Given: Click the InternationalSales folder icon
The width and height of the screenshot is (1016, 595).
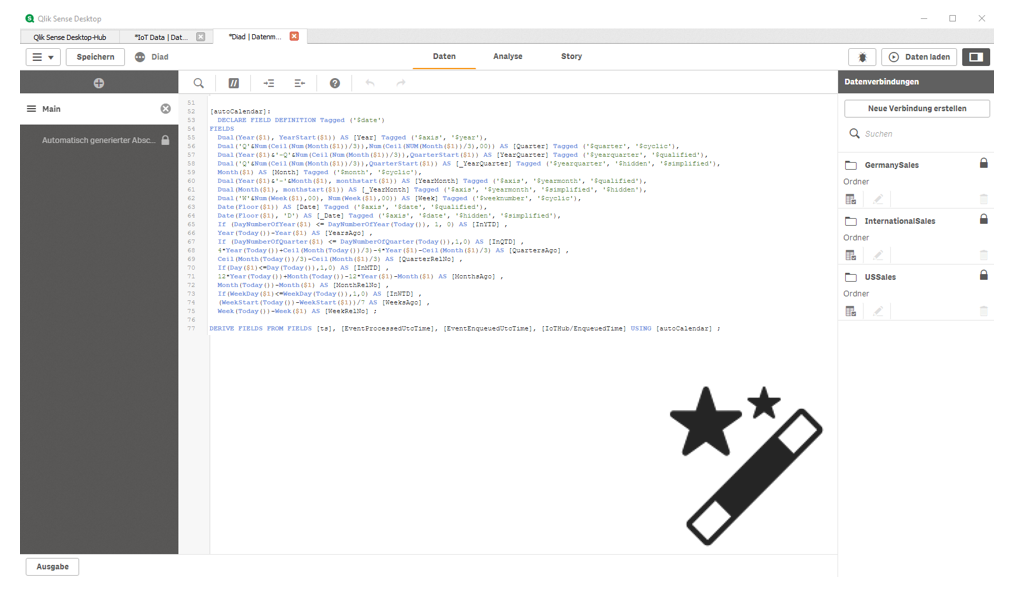Looking at the screenshot, I should tap(851, 221).
